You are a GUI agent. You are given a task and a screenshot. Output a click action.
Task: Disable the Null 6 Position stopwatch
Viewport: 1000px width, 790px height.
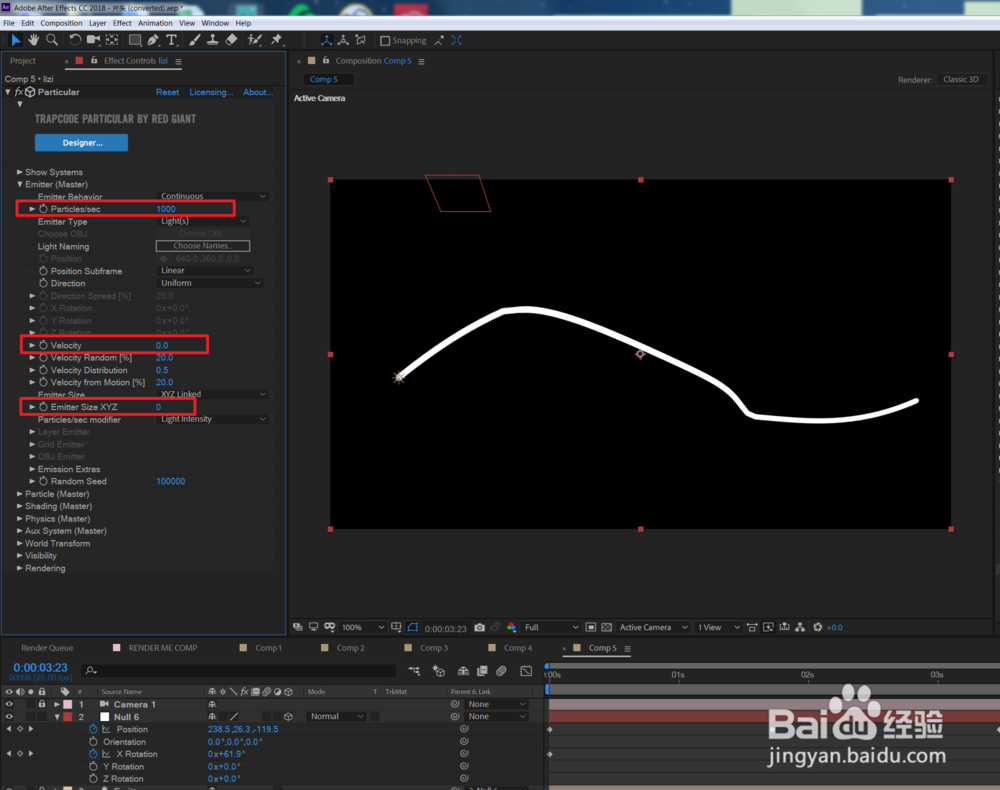93,729
